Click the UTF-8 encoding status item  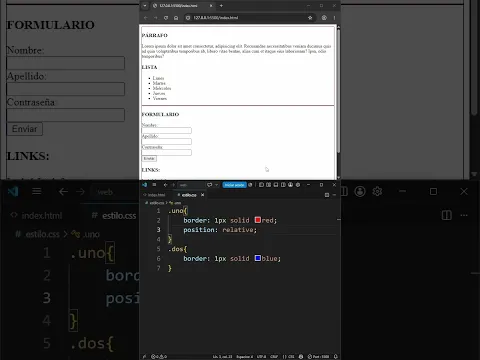(x=261, y=357)
